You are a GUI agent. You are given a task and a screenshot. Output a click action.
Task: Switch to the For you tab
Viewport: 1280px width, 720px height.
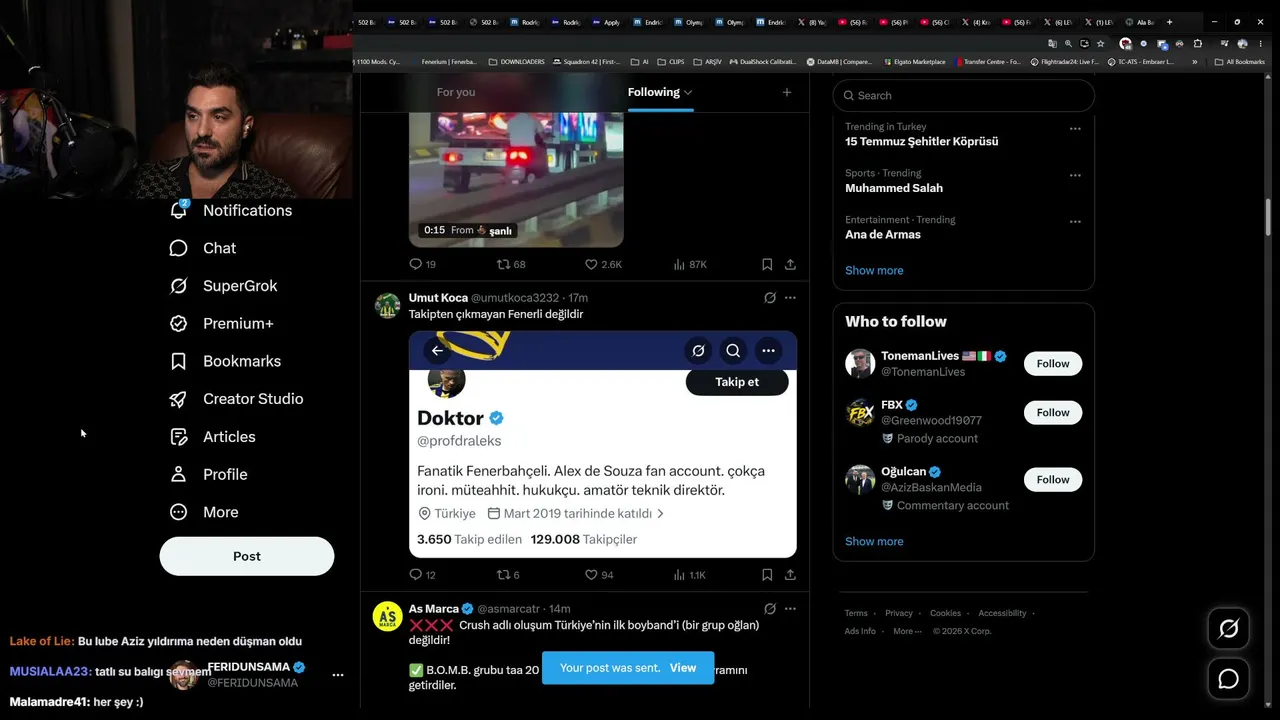[456, 92]
